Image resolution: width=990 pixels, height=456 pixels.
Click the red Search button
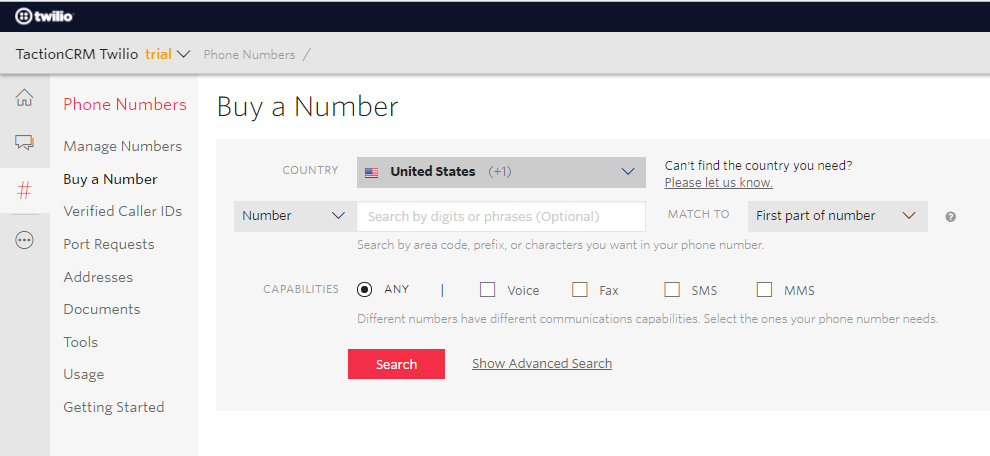397,364
